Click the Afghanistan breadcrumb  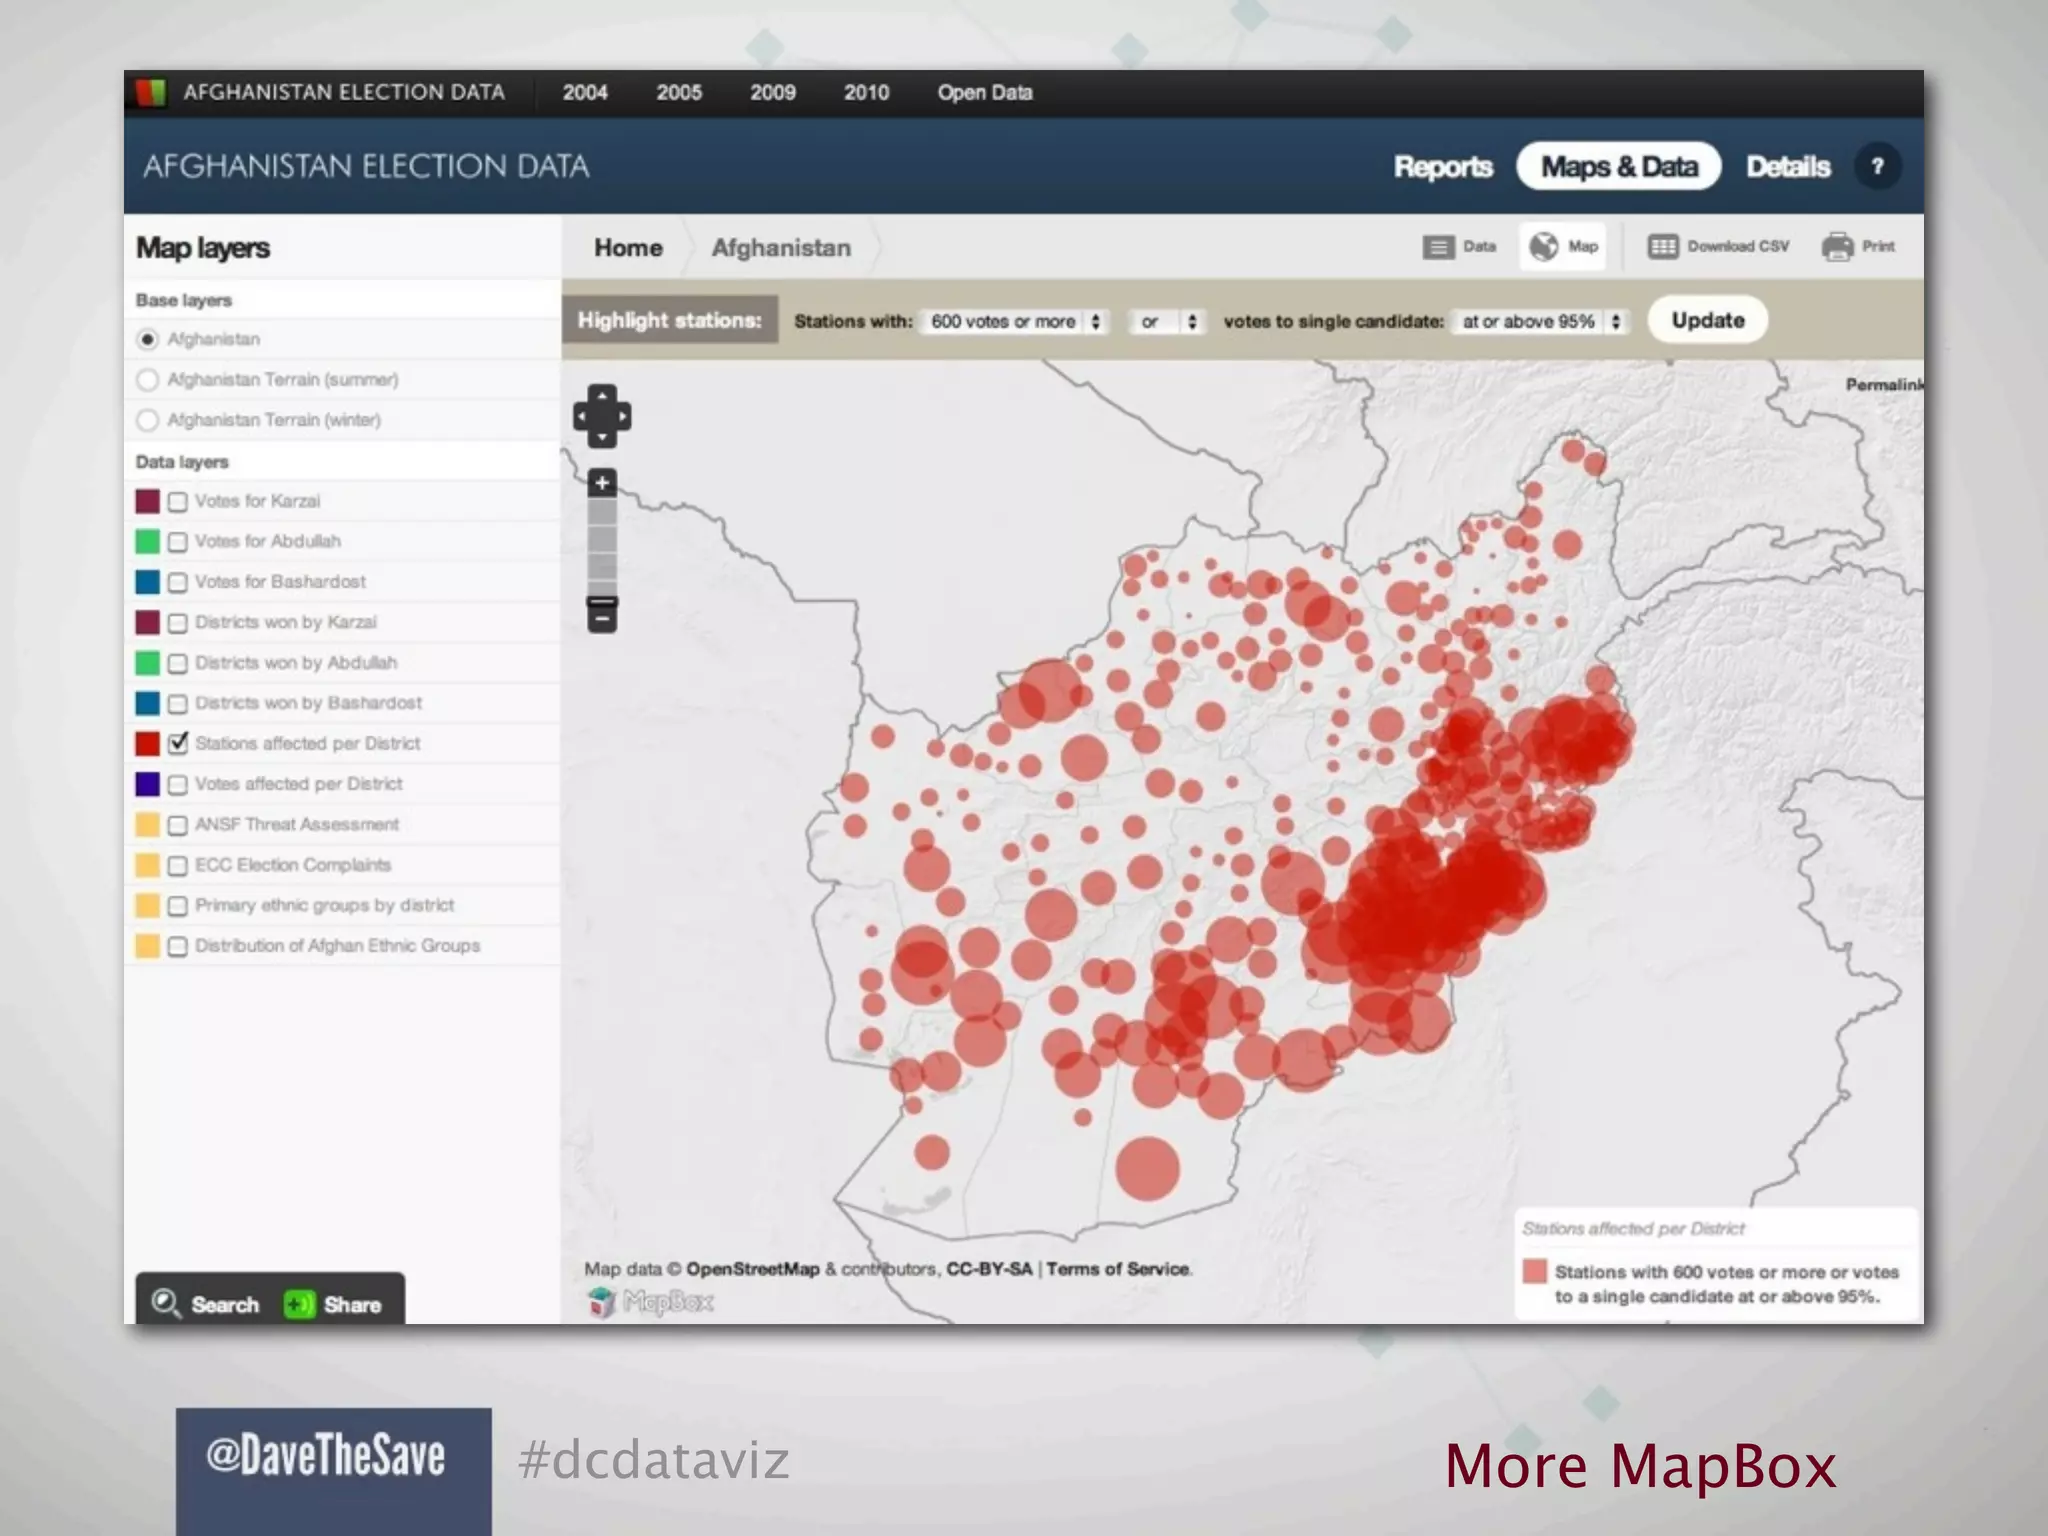(781, 248)
